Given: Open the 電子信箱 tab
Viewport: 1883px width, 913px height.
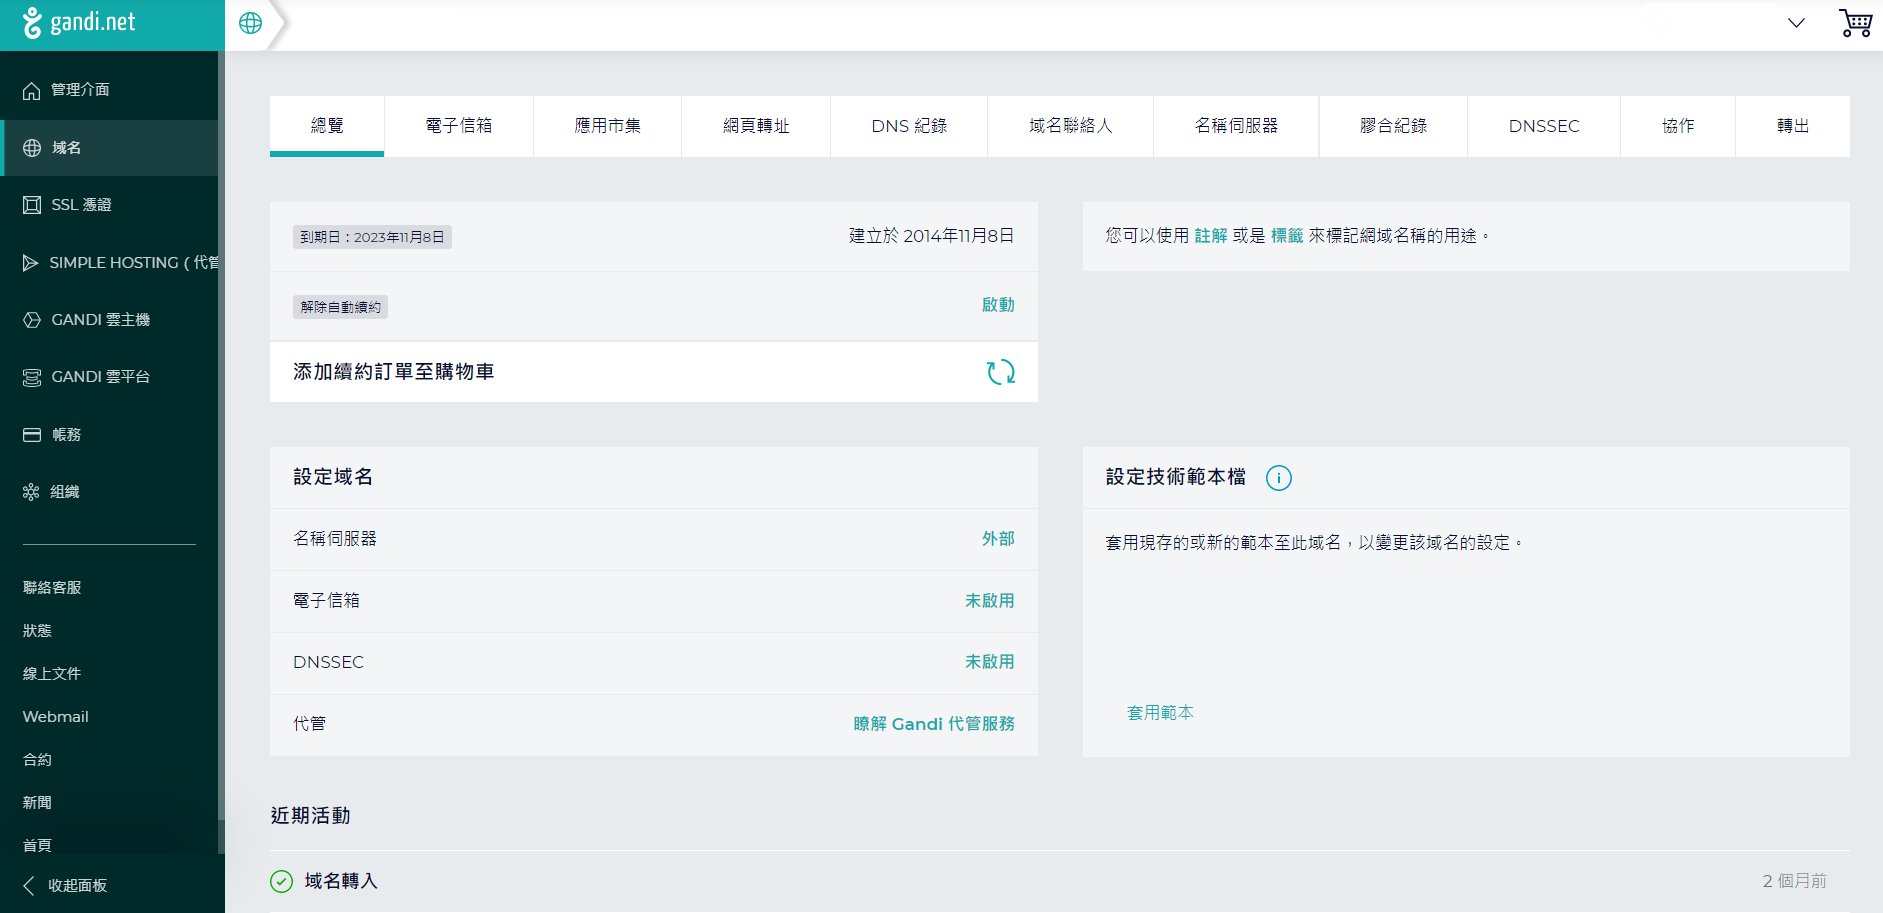Looking at the screenshot, I should 459,126.
